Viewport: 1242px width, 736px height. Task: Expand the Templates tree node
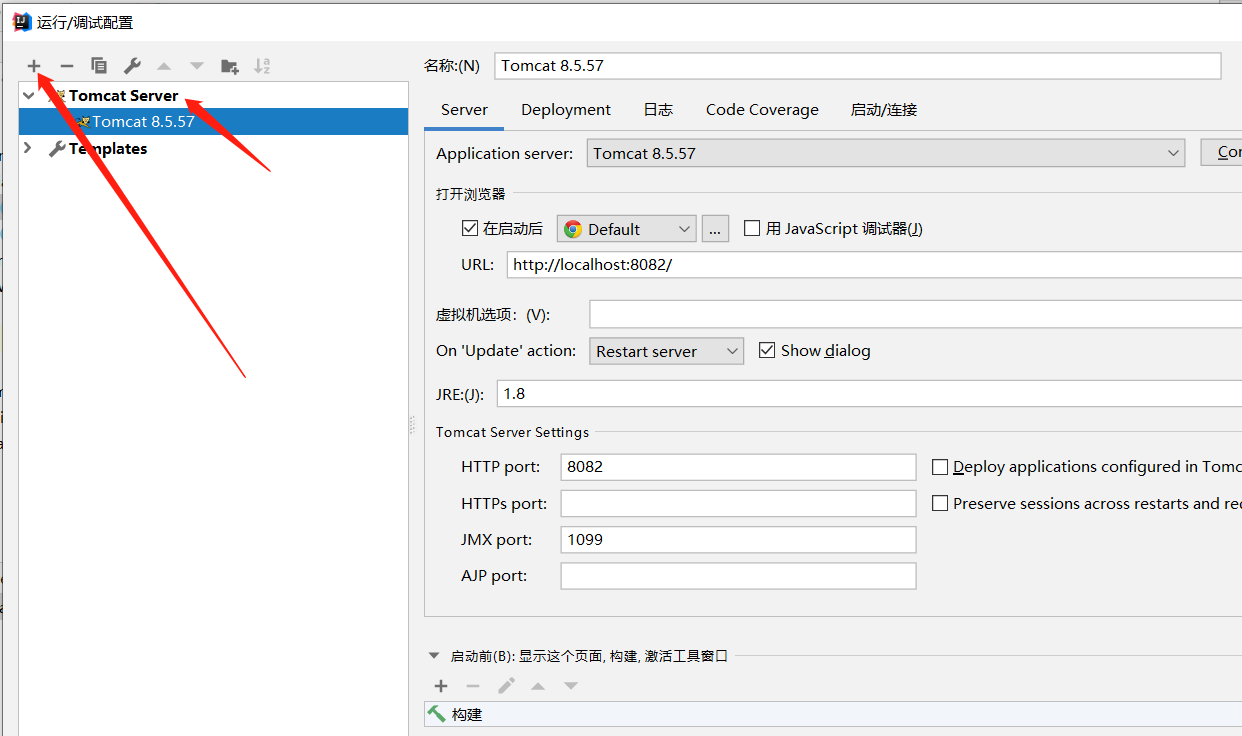(x=28, y=149)
